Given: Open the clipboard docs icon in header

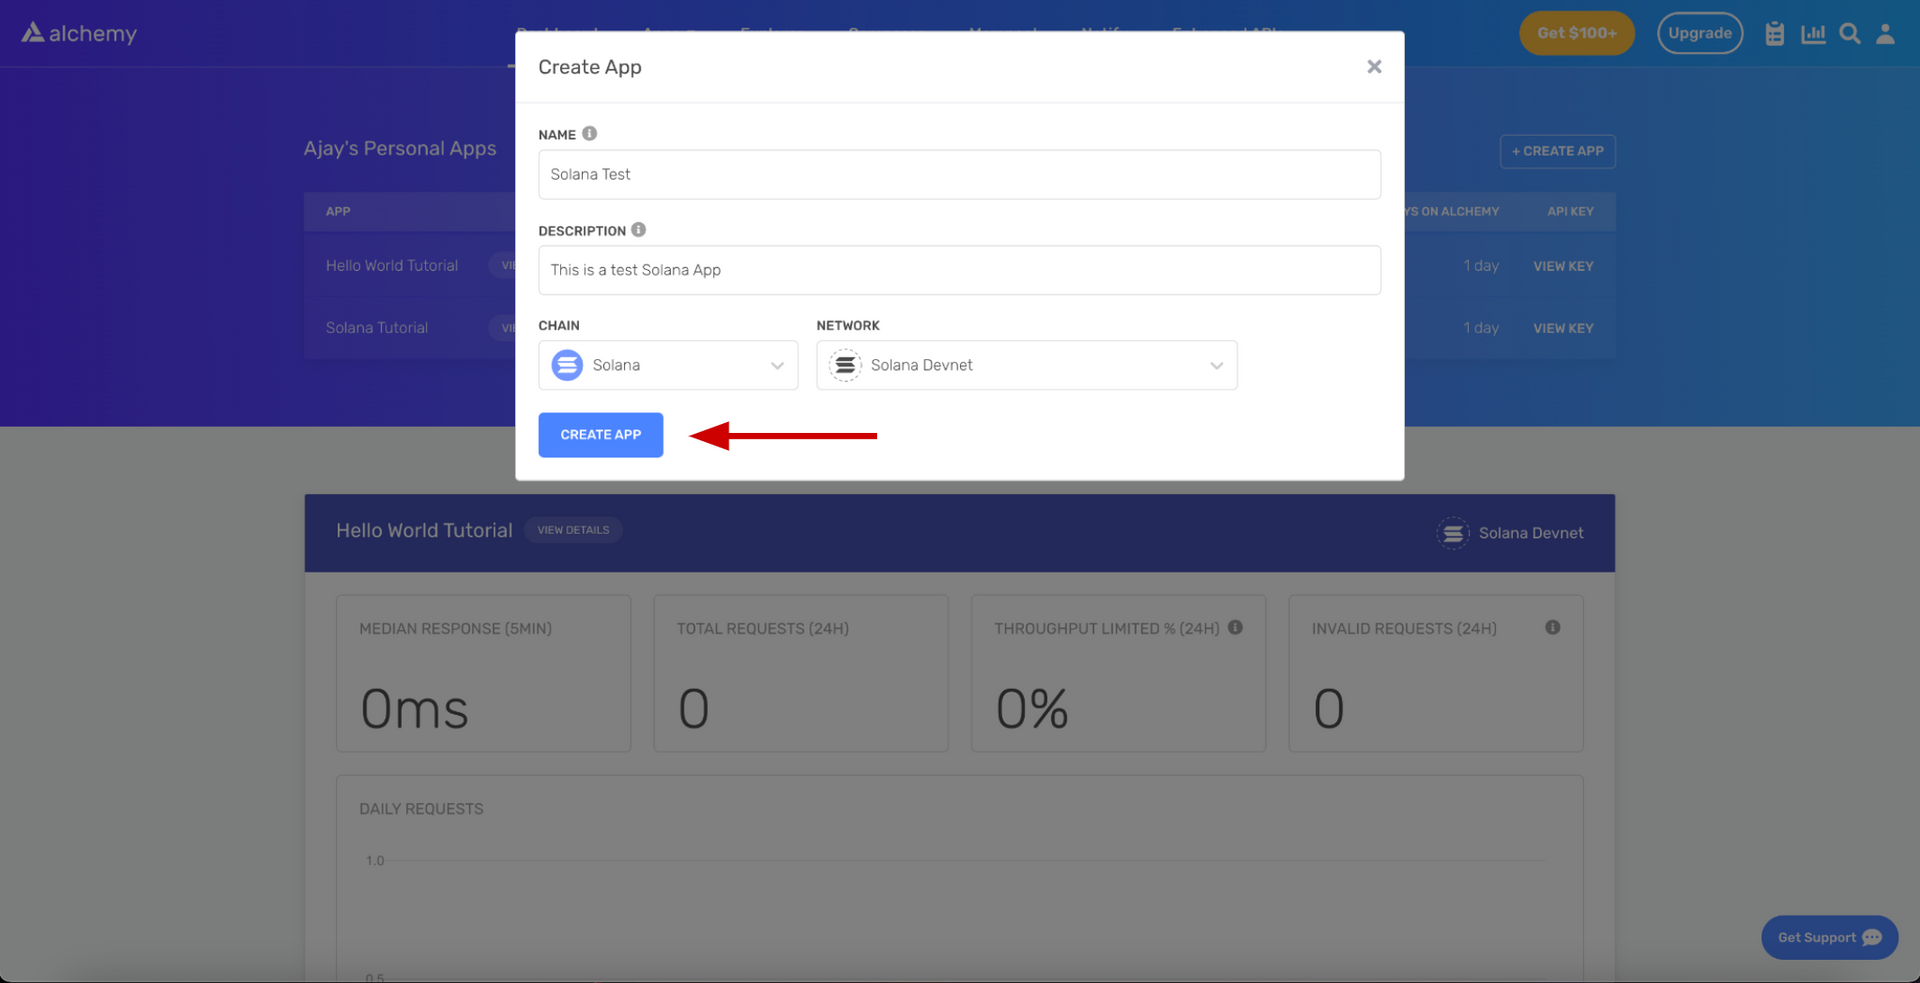Looking at the screenshot, I should [1775, 34].
